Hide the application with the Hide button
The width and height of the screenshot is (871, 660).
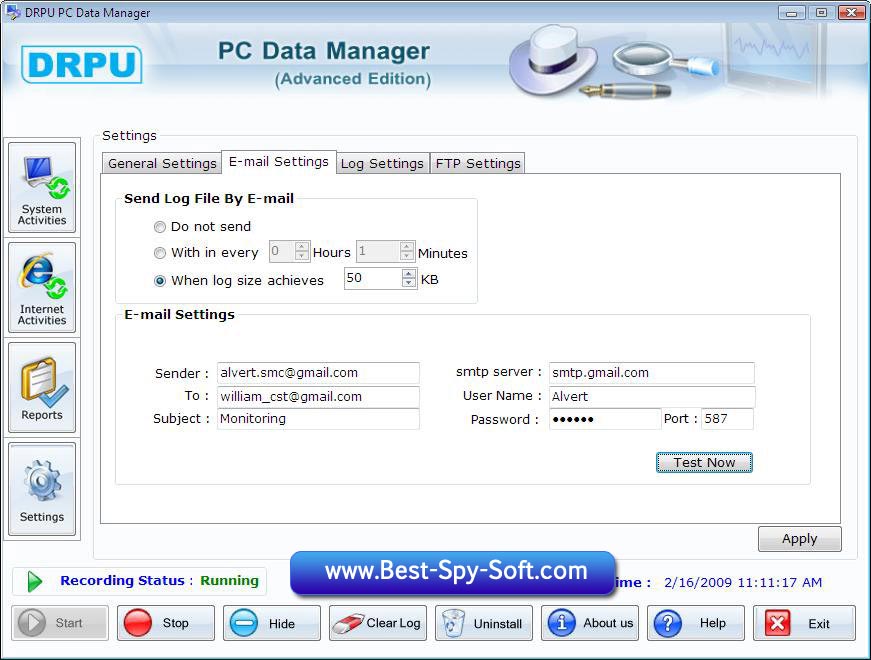(272, 623)
